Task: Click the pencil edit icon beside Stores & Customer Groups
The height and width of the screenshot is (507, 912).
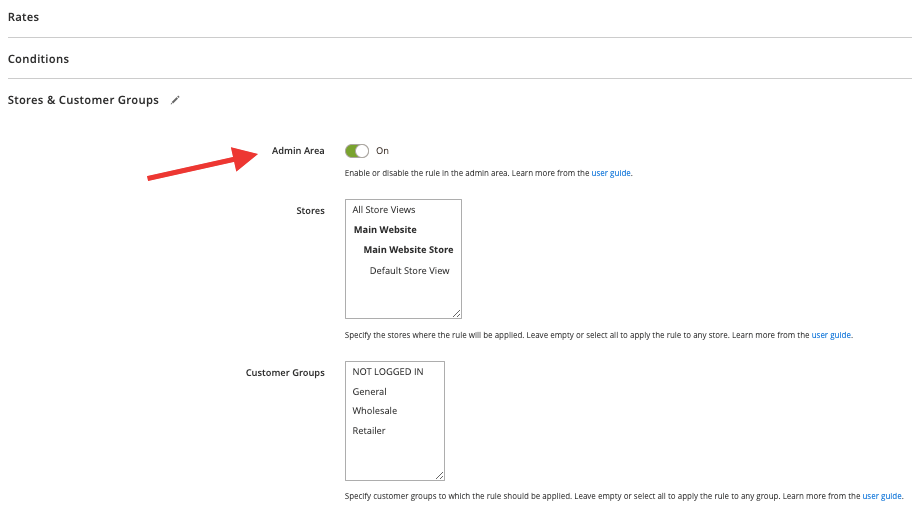Action: coord(175,100)
